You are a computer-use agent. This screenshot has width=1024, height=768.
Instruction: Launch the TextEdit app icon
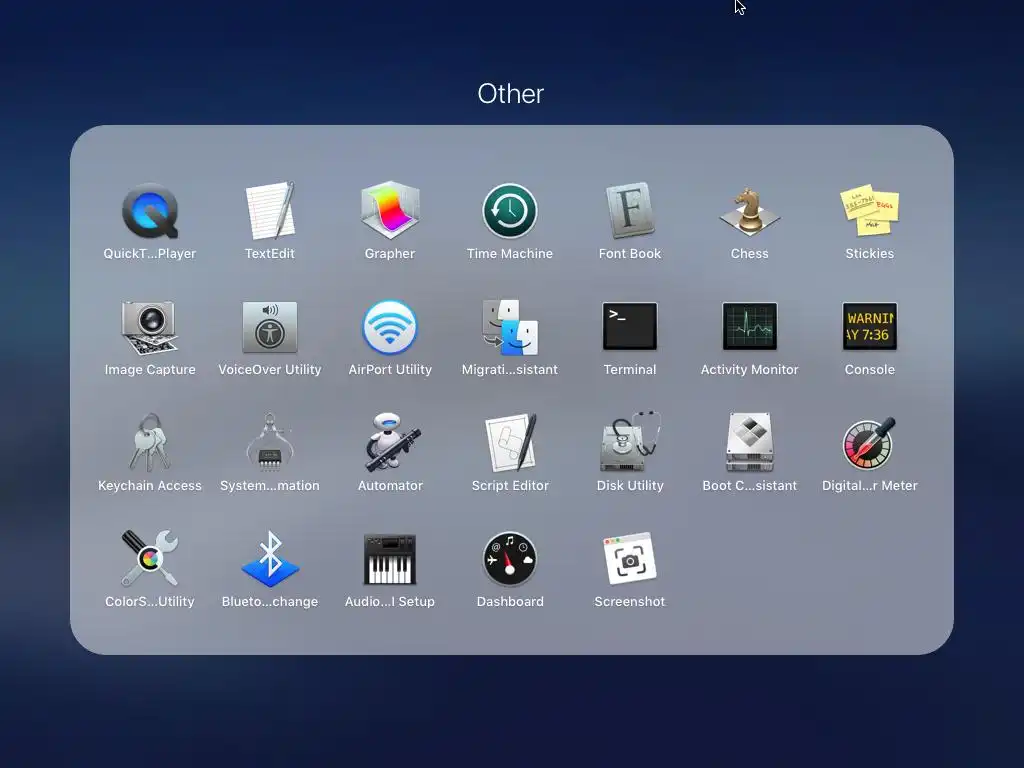point(270,211)
